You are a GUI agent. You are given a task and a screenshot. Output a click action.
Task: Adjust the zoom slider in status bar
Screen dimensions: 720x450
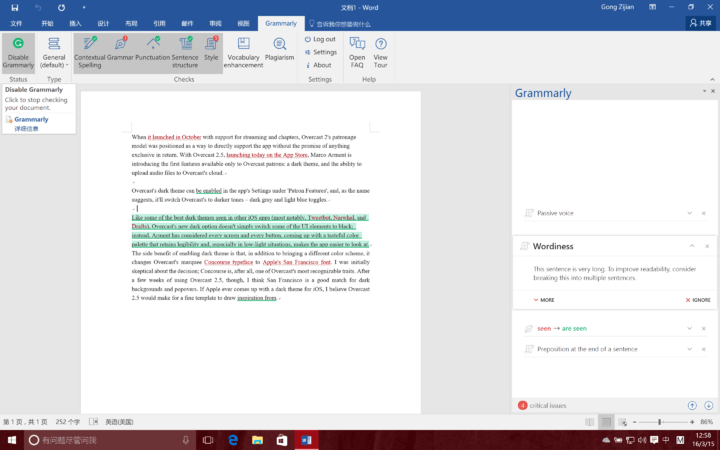(659, 422)
